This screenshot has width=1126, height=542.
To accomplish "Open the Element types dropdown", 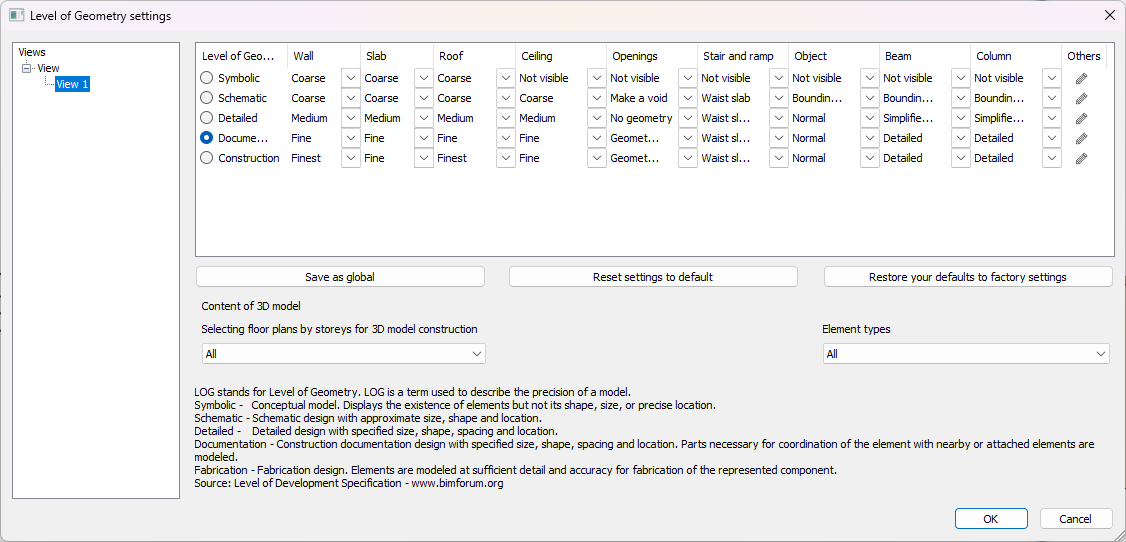I will pos(1100,354).
